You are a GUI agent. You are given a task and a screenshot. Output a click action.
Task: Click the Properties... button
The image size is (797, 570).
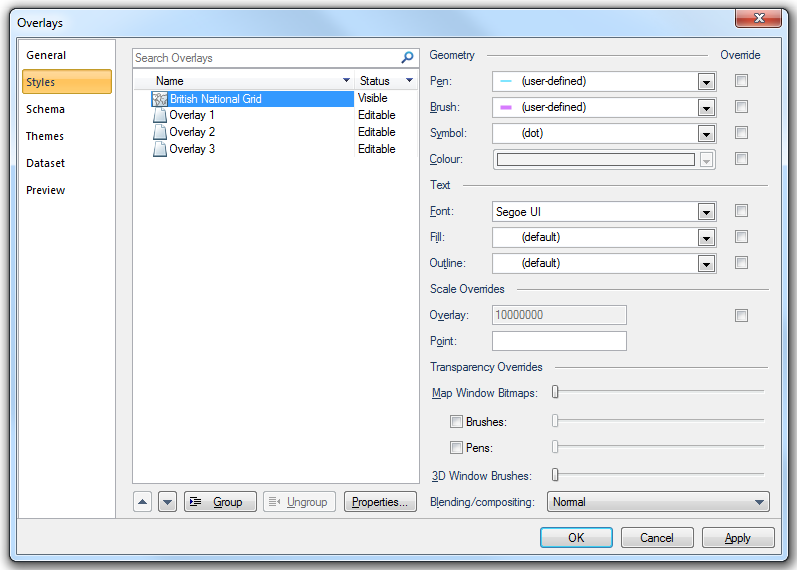380,502
